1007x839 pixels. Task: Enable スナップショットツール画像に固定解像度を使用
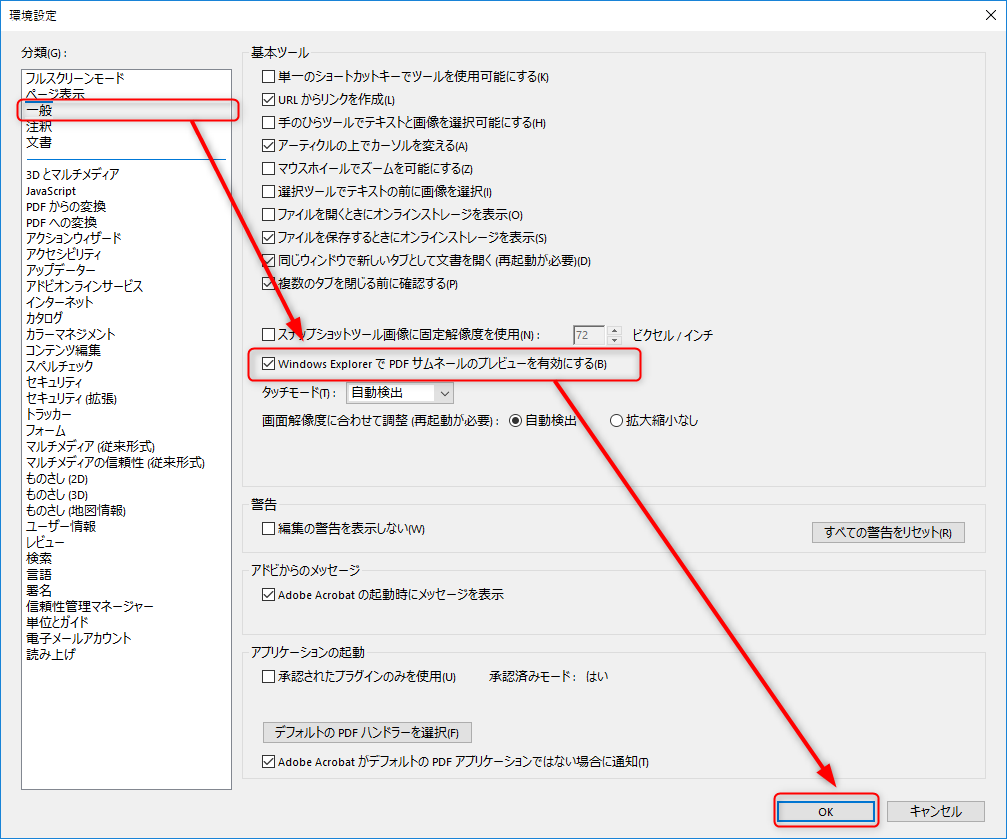(x=268, y=334)
